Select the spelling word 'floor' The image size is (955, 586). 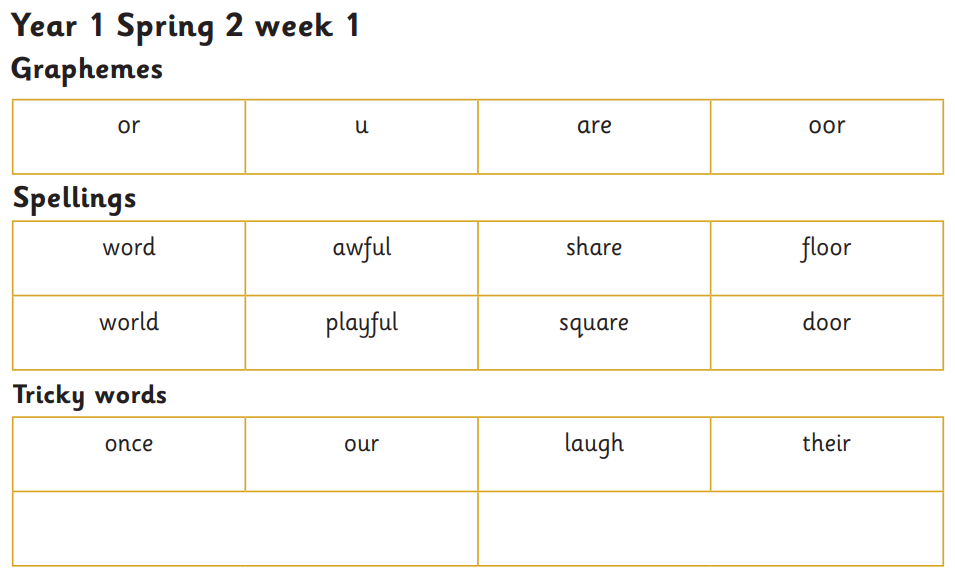click(x=826, y=248)
